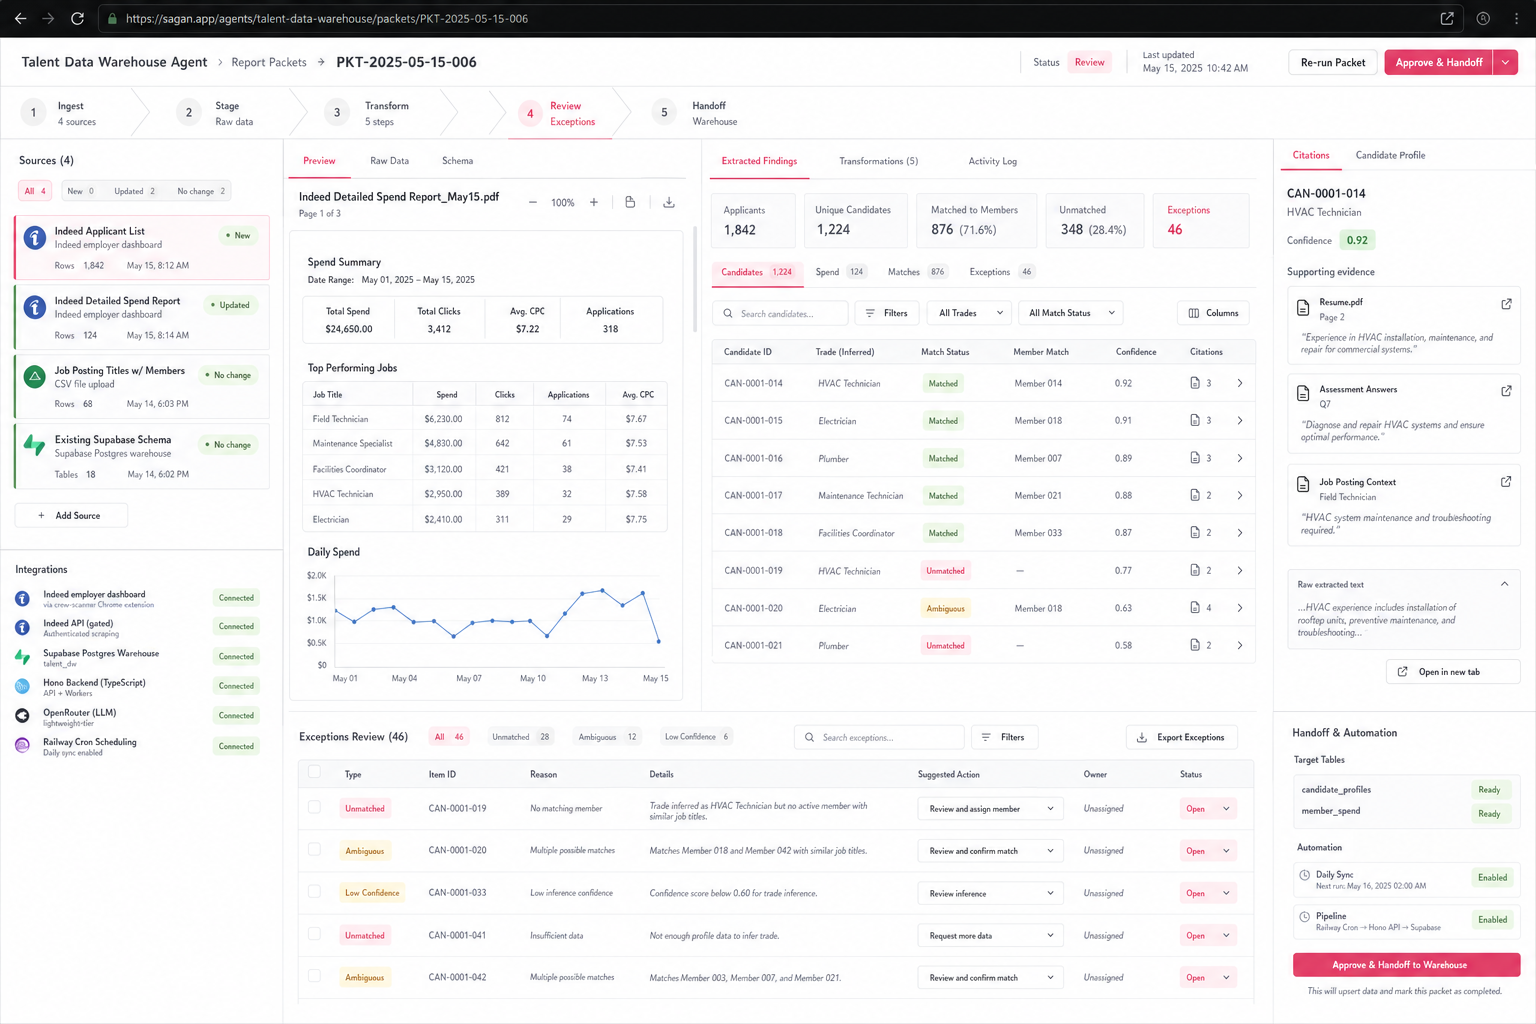Click OpenRouter (LLM) integration icon
This screenshot has height=1024, width=1536.
[22, 716]
